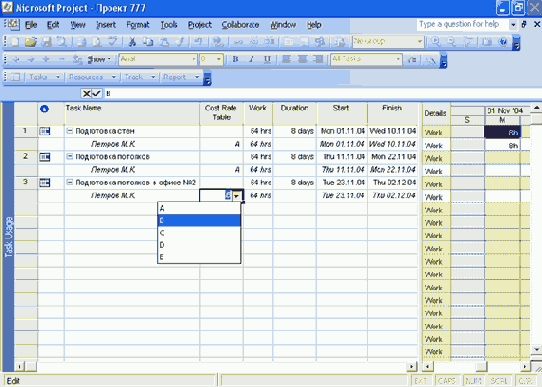
Task: Select the Format Painter brush icon
Action: coord(179,42)
